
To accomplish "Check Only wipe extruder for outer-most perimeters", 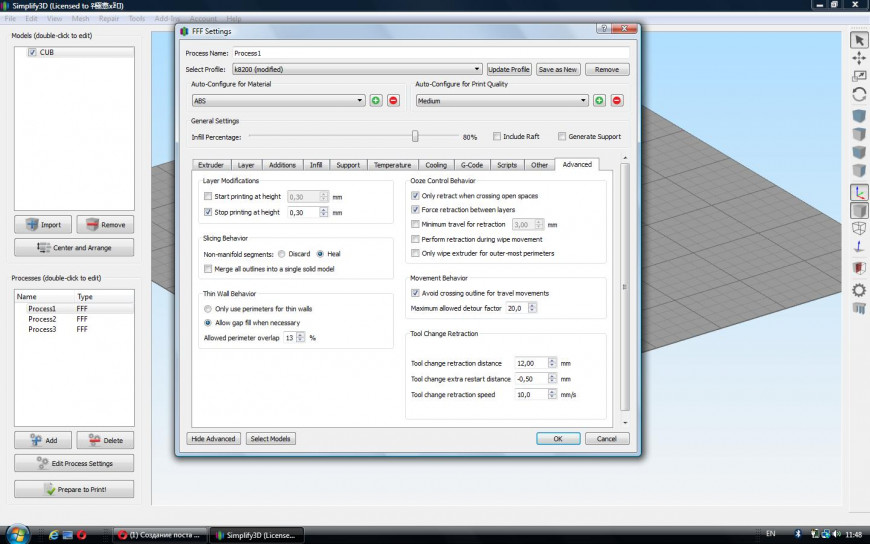I will (x=415, y=253).
